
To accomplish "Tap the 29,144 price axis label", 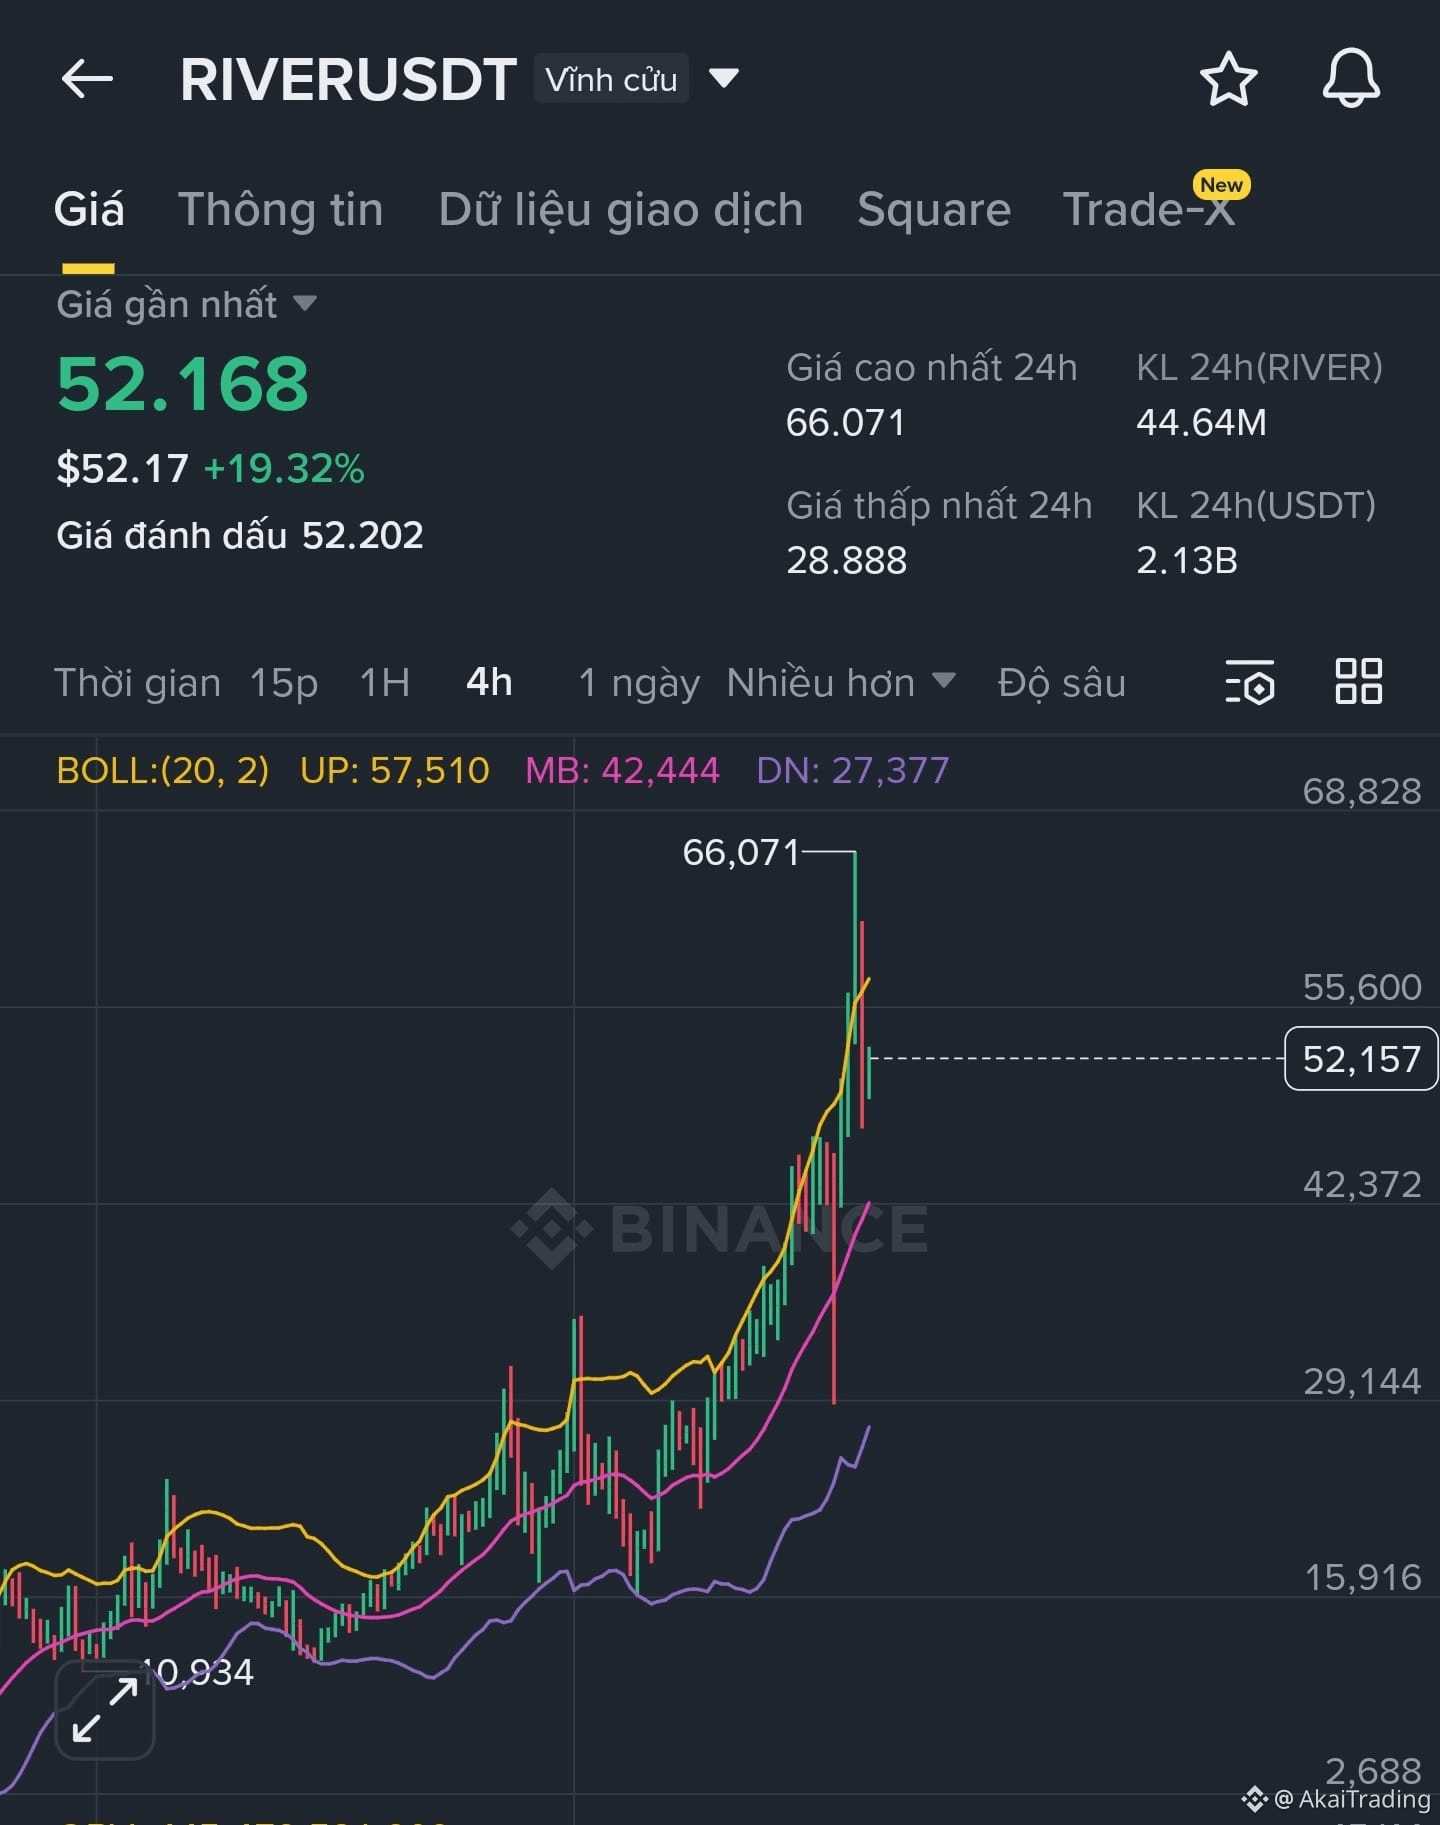I will pyautogui.click(x=1362, y=1381).
